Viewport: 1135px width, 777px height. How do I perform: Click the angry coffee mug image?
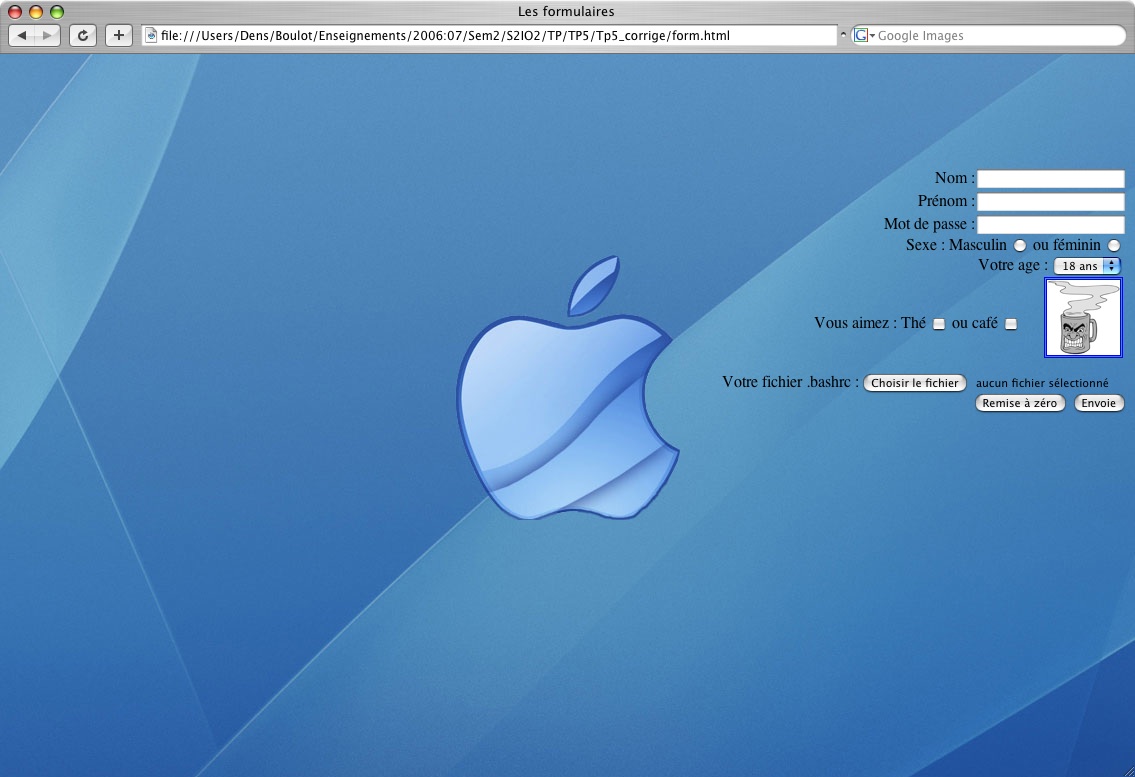point(1083,317)
